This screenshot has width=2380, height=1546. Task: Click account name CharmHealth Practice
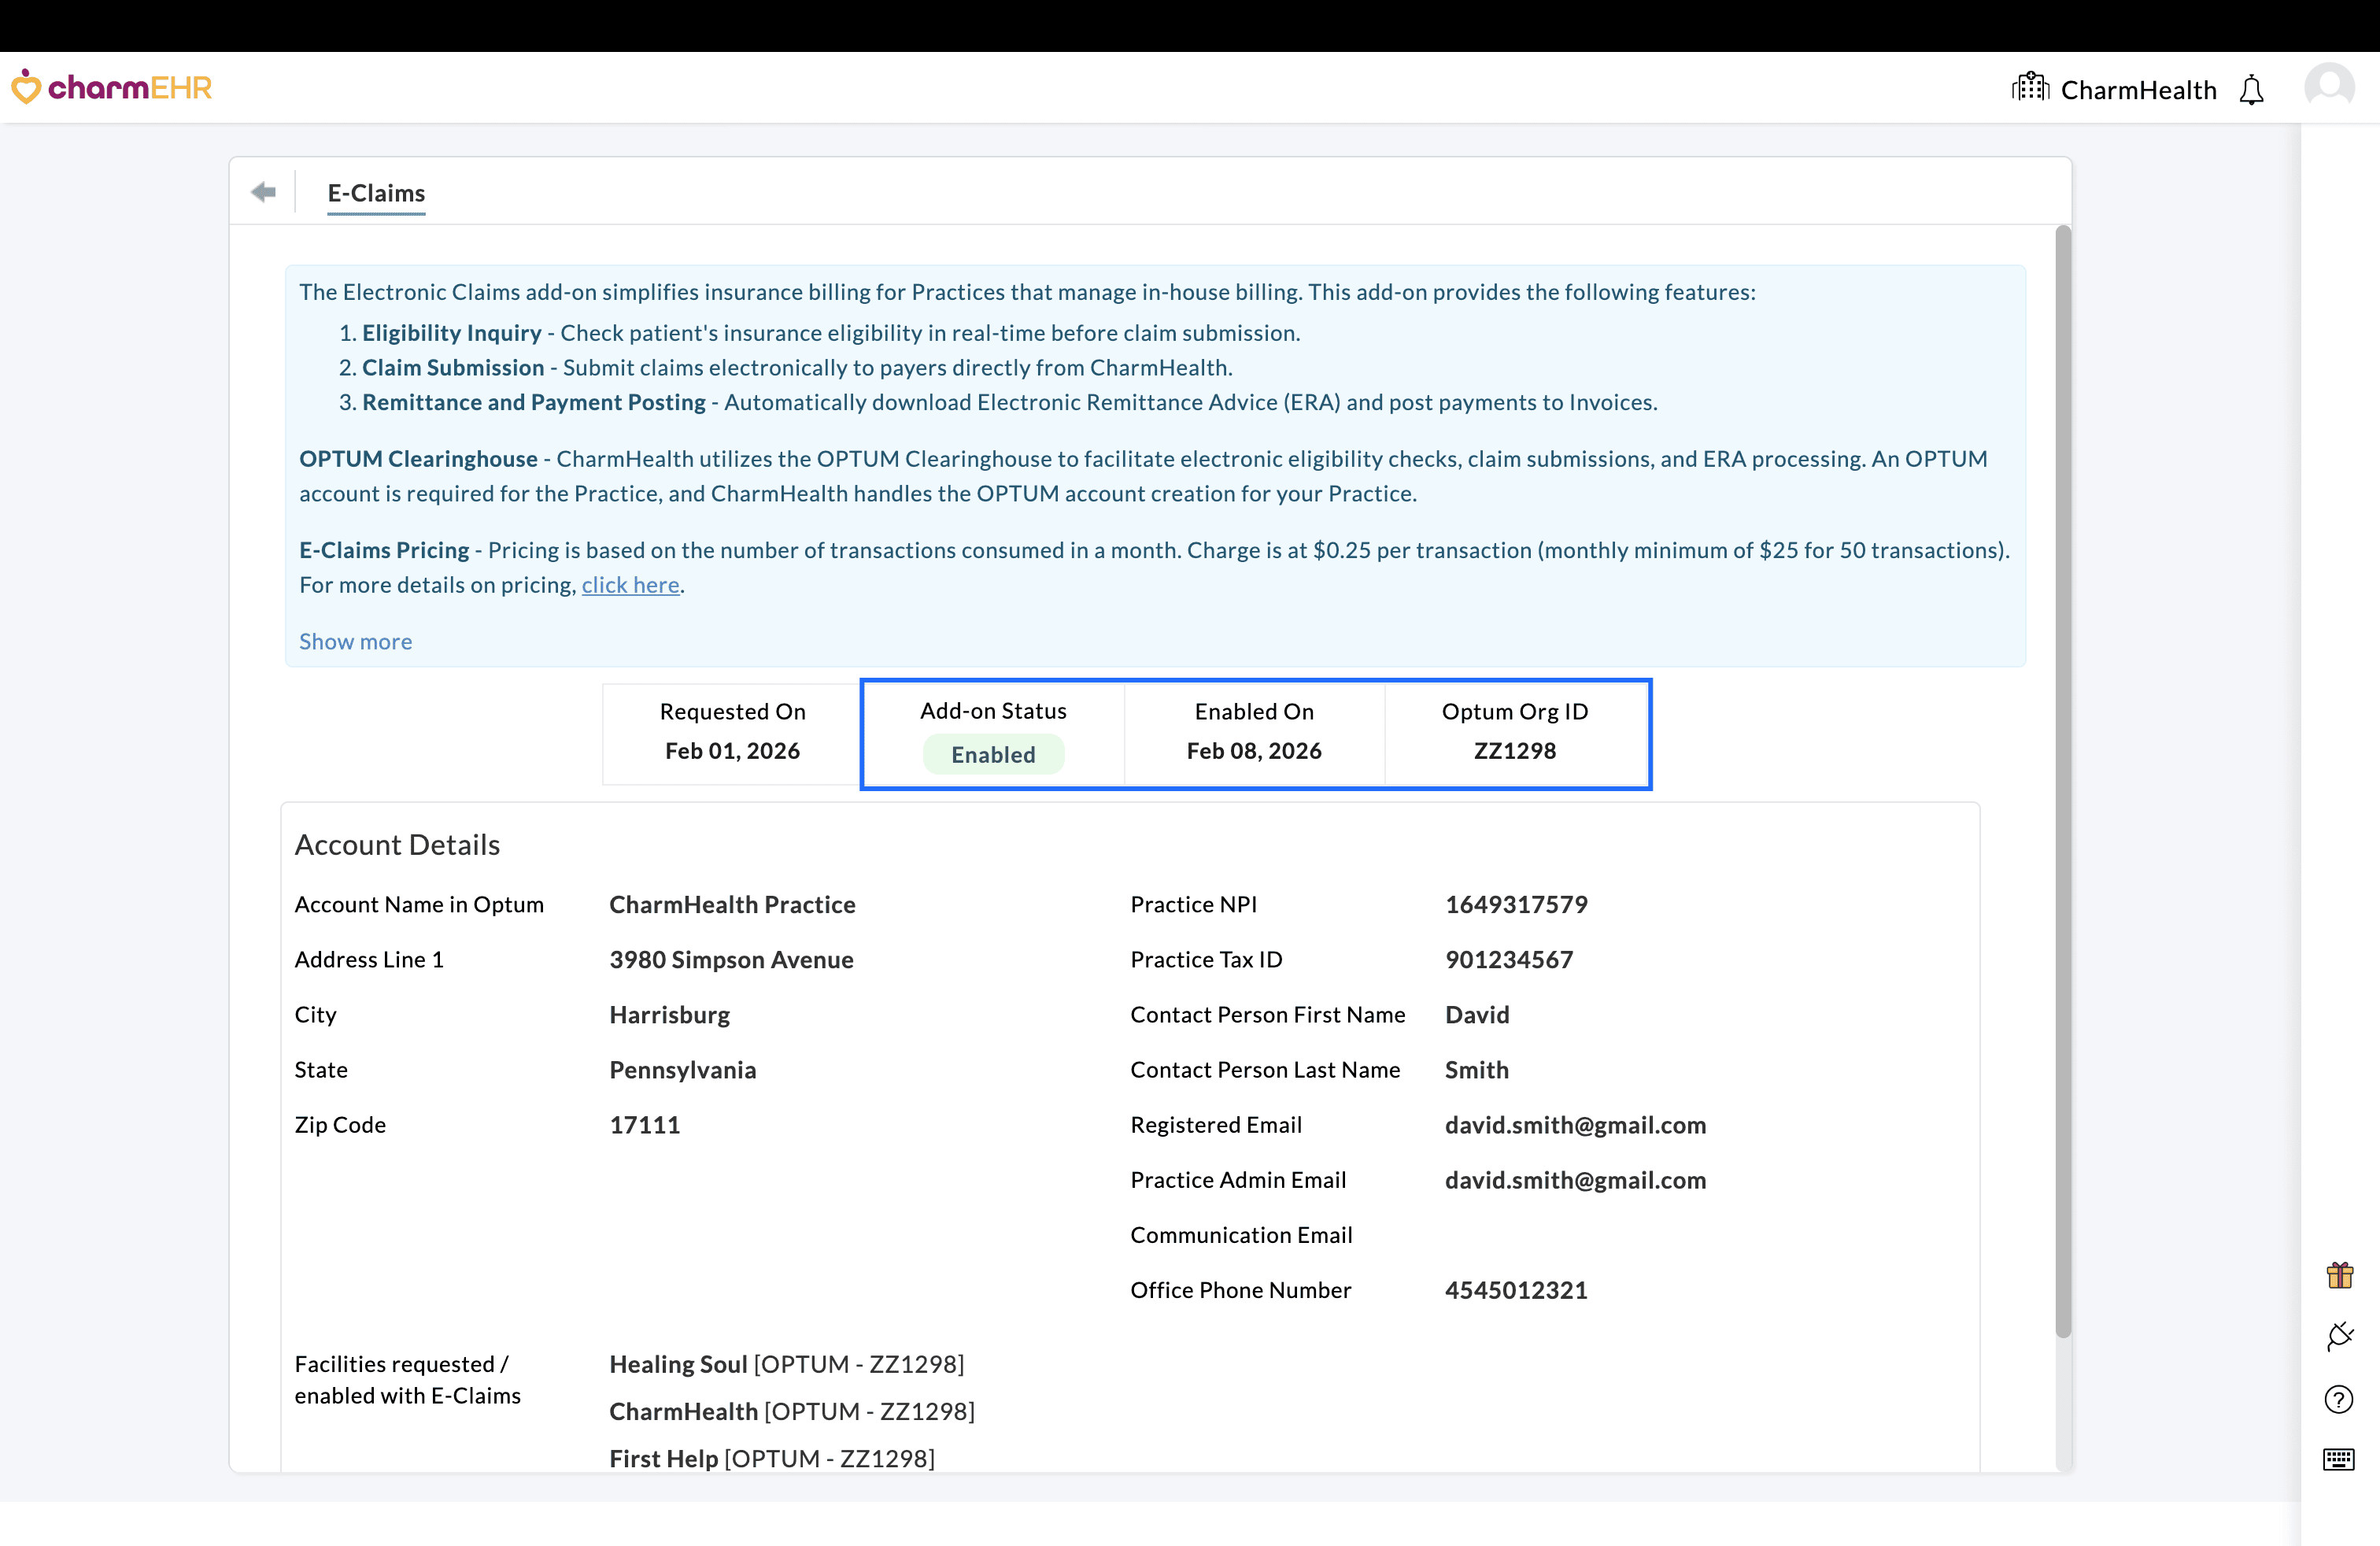pos(732,904)
